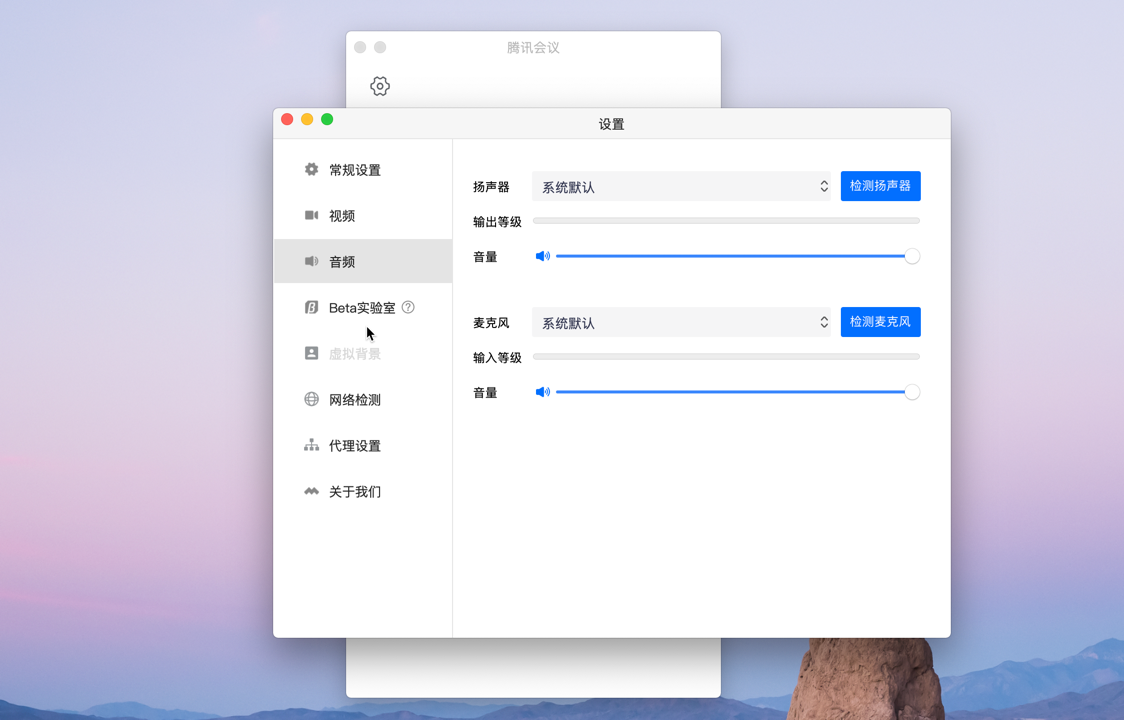Click the 检测麦克风 test button
Image resolution: width=1124 pixels, height=720 pixels.
click(x=880, y=322)
